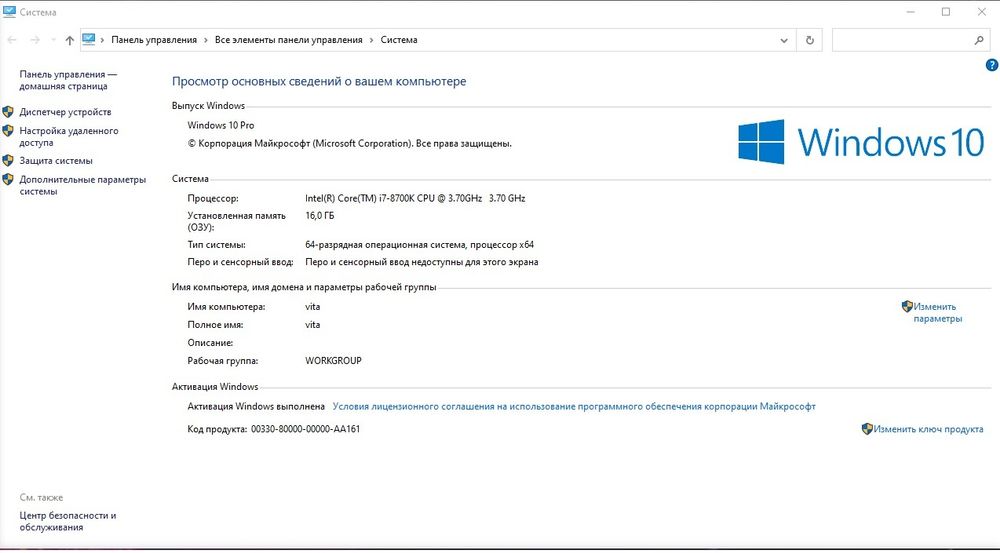Expand chevron after Все элементы панели управления
This screenshot has width=1000, height=553.
tap(371, 40)
